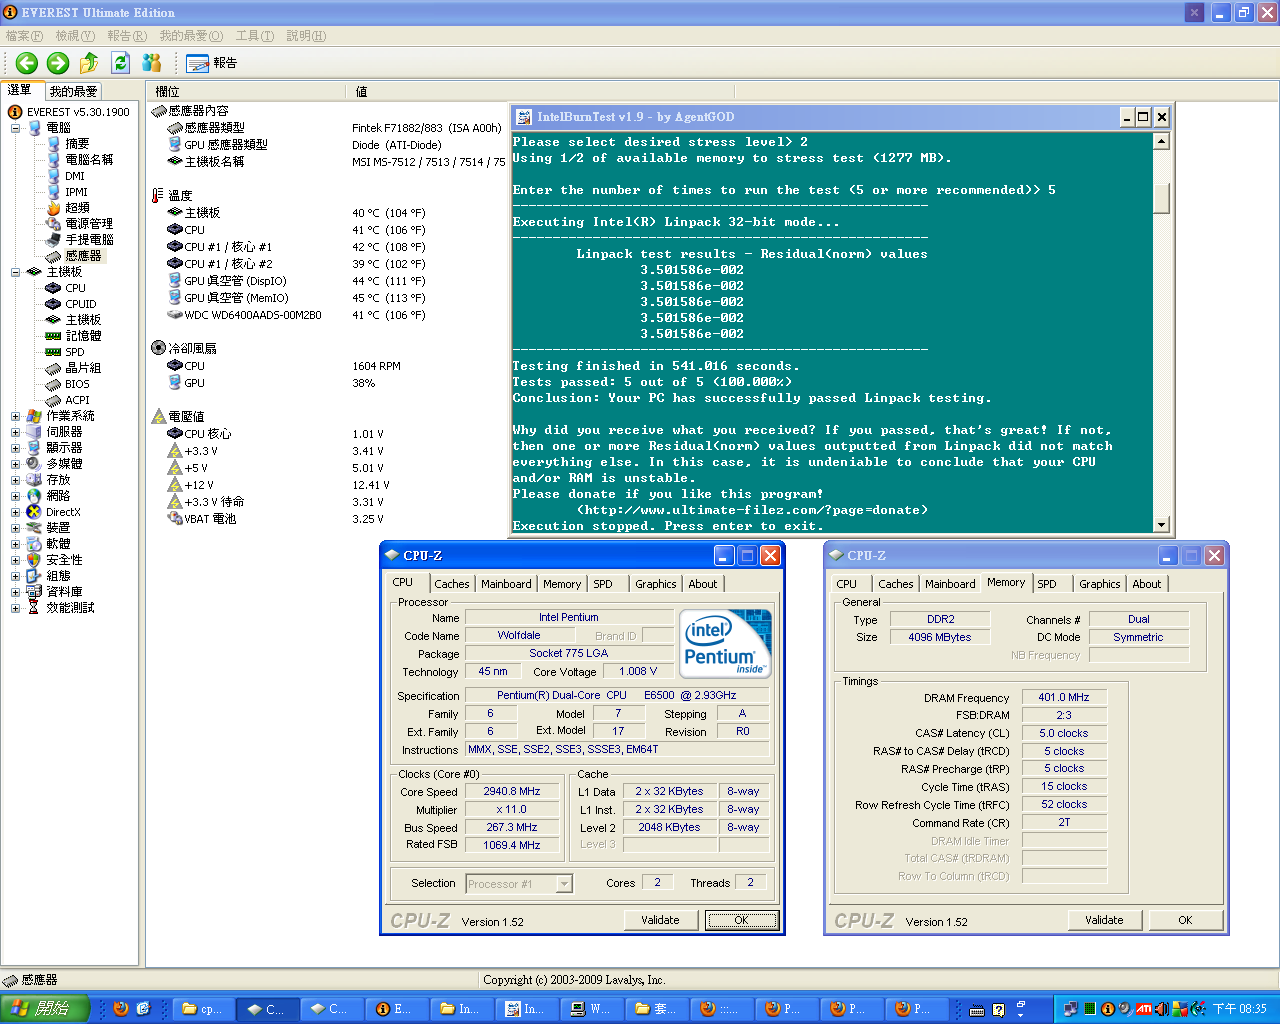Open the 檢視(V) menu
This screenshot has height=1024, width=1280.
click(x=75, y=36)
